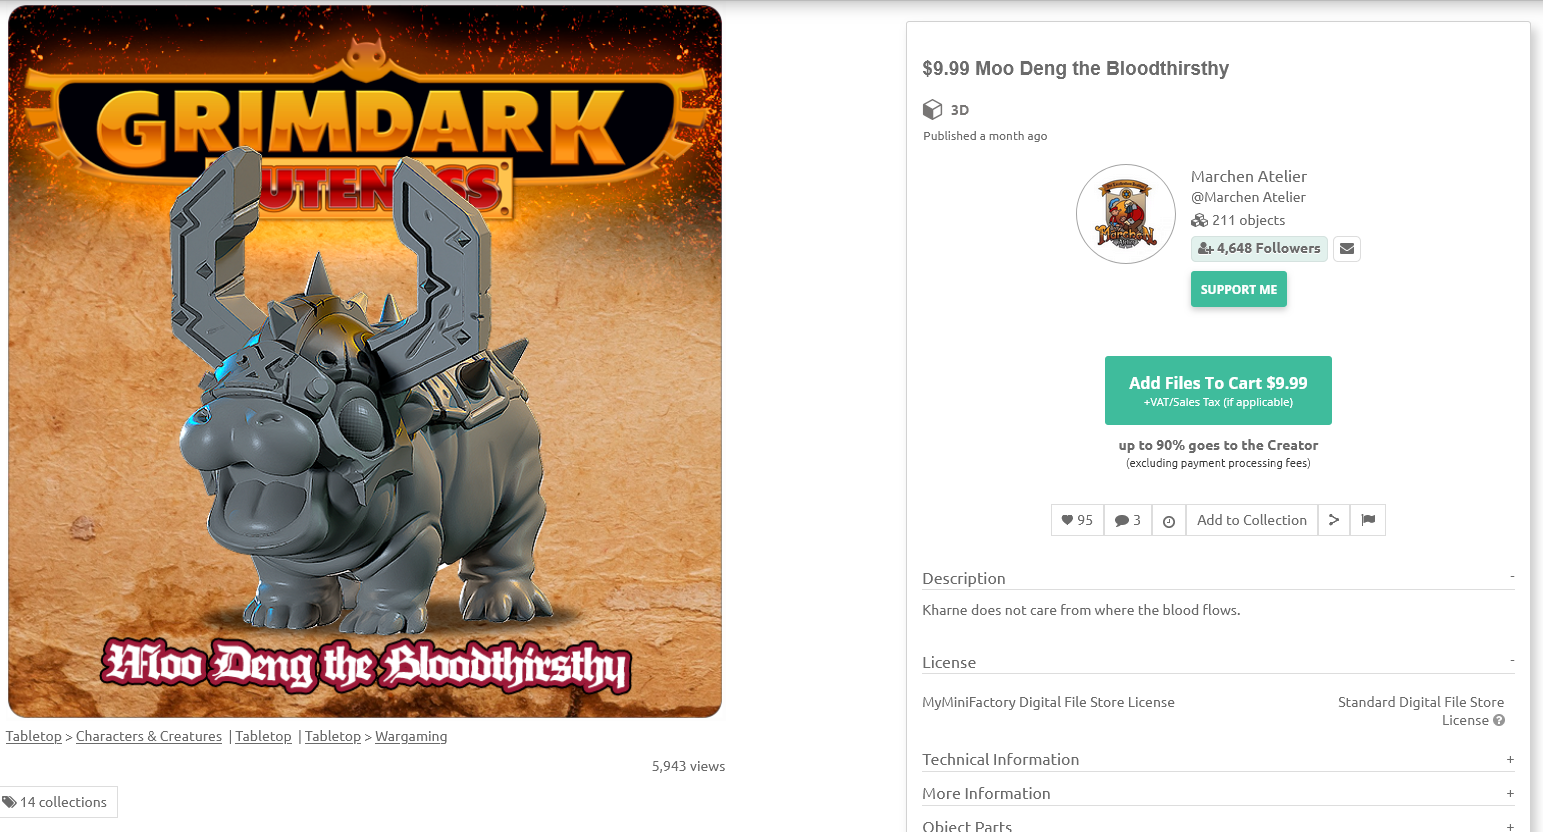
Task: Expand the Technical Information section
Action: pyautogui.click(x=1510, y=760)
